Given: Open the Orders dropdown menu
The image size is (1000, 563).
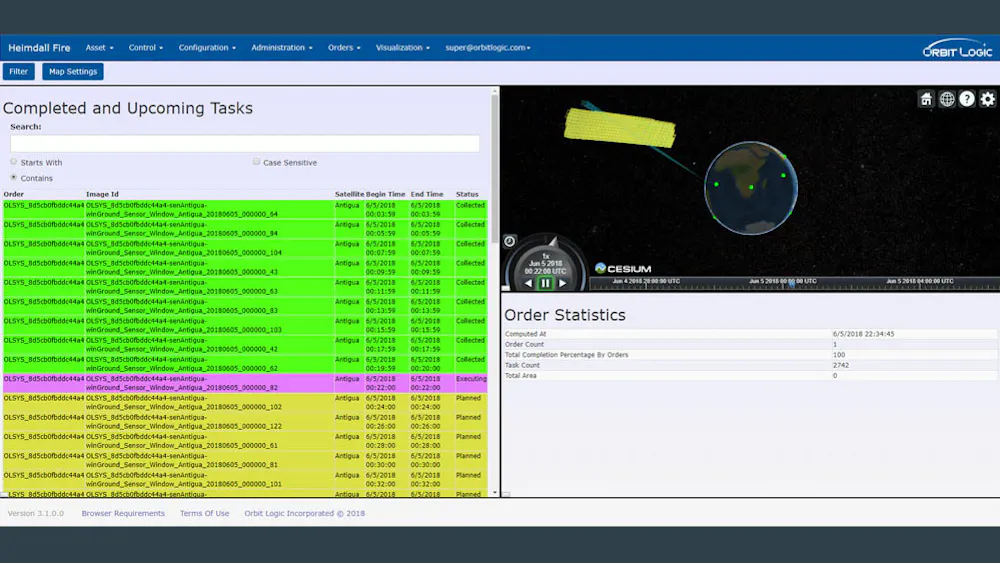Looking at the screenshot, I should pyautogui.click(x=344, y=48).
